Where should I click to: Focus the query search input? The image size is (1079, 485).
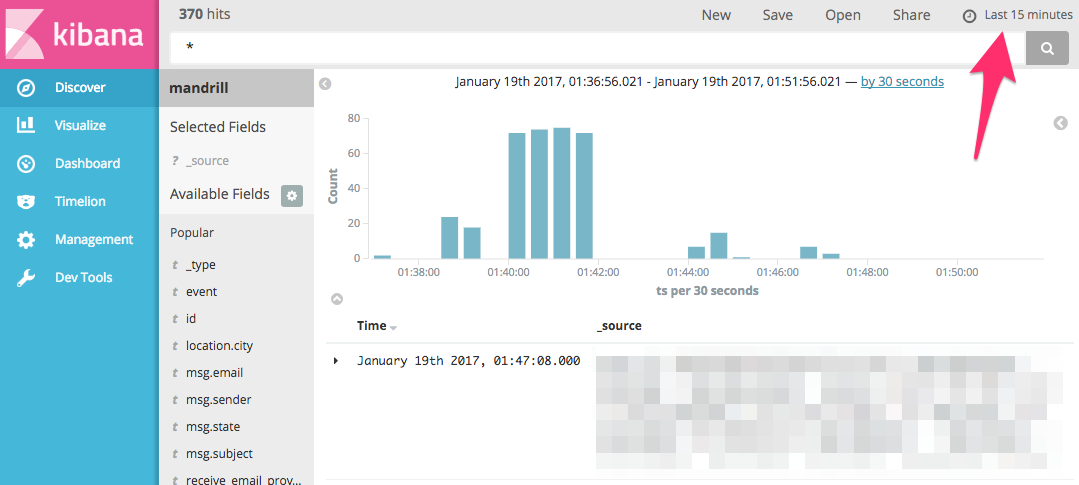click(597, 48)
